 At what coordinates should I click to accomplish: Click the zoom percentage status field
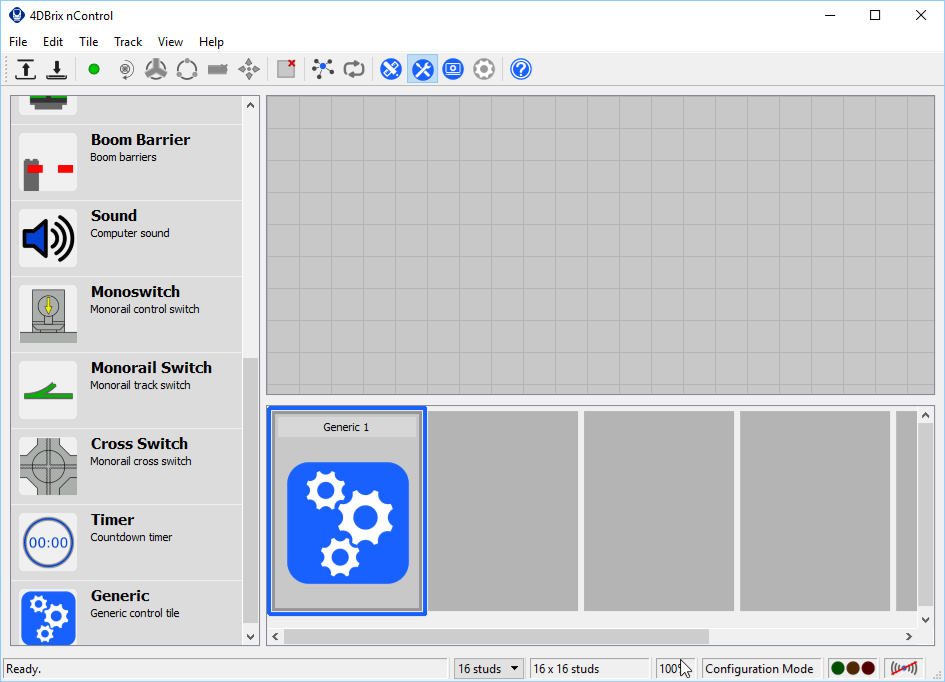pos(675,668)
